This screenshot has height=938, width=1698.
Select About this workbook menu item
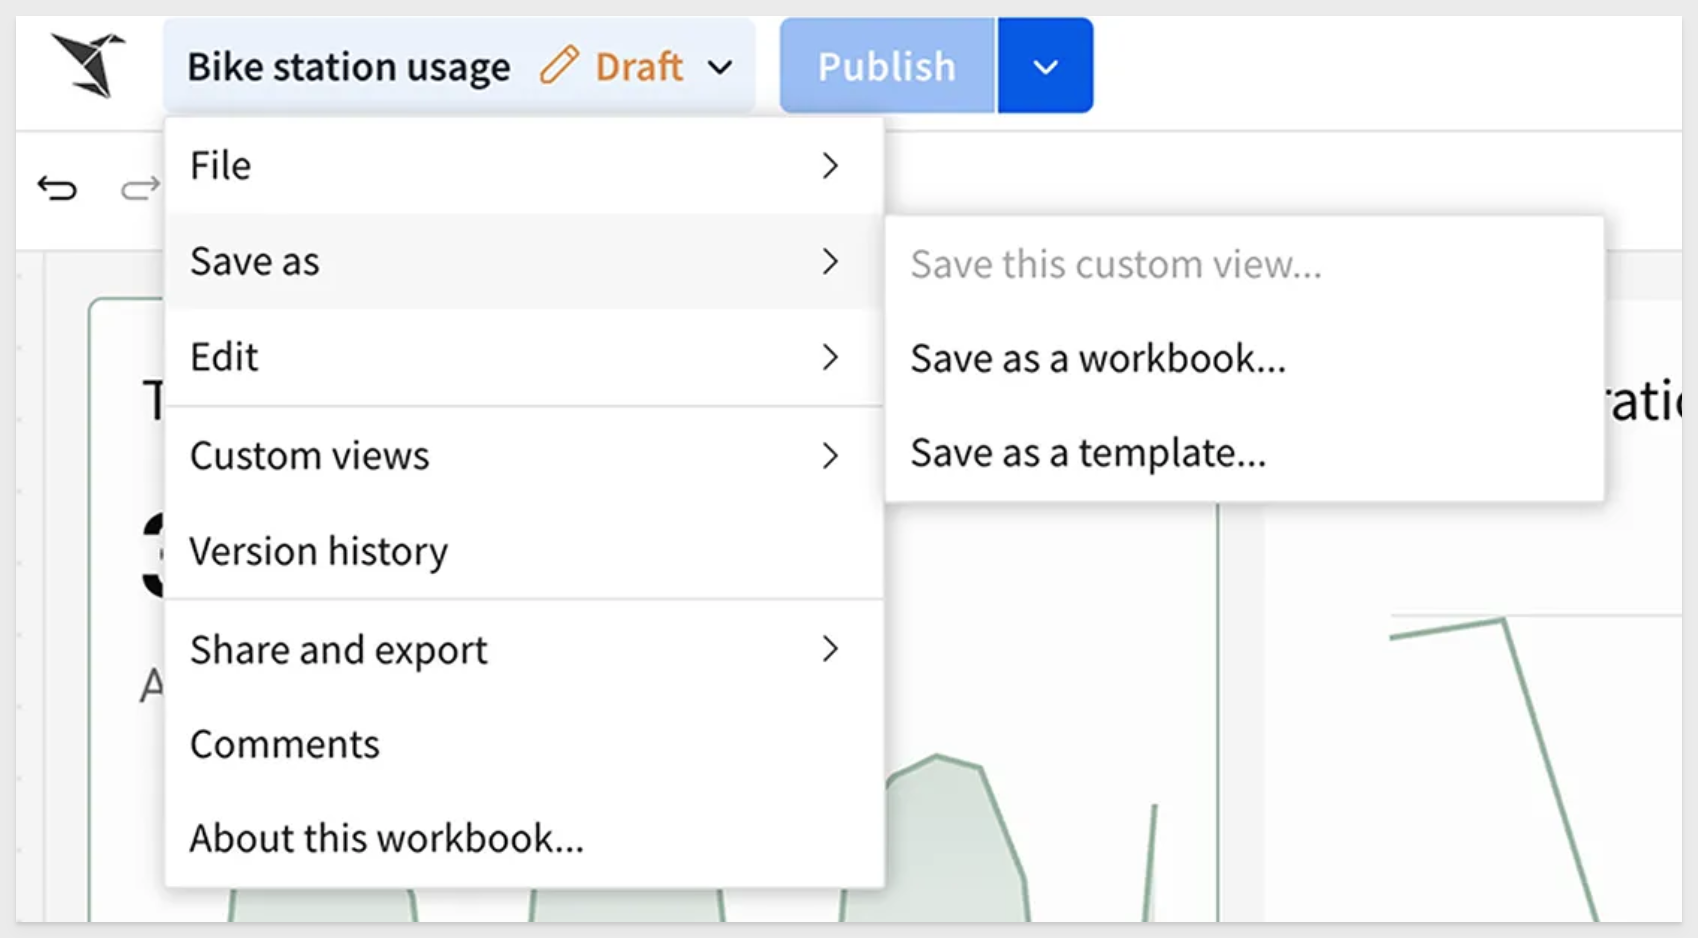point(386,838)
